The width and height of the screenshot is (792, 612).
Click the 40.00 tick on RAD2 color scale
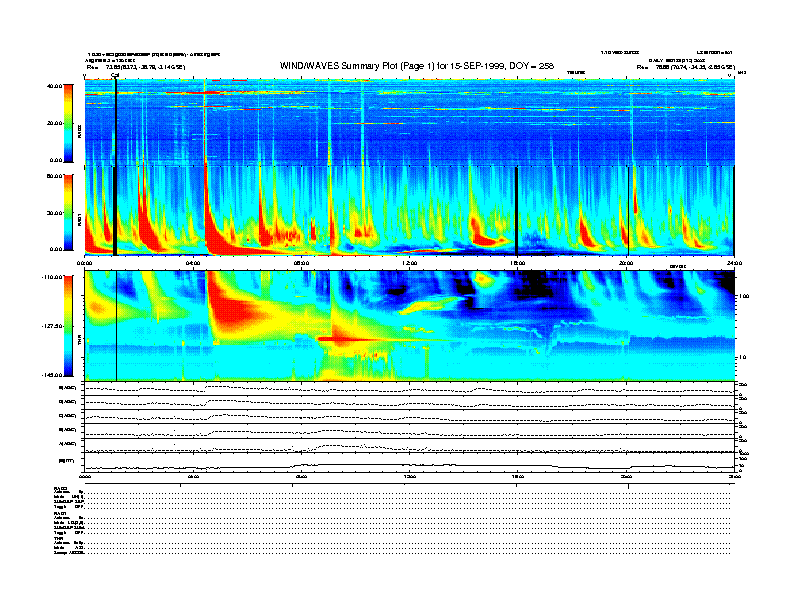click(x=54, y=86)
